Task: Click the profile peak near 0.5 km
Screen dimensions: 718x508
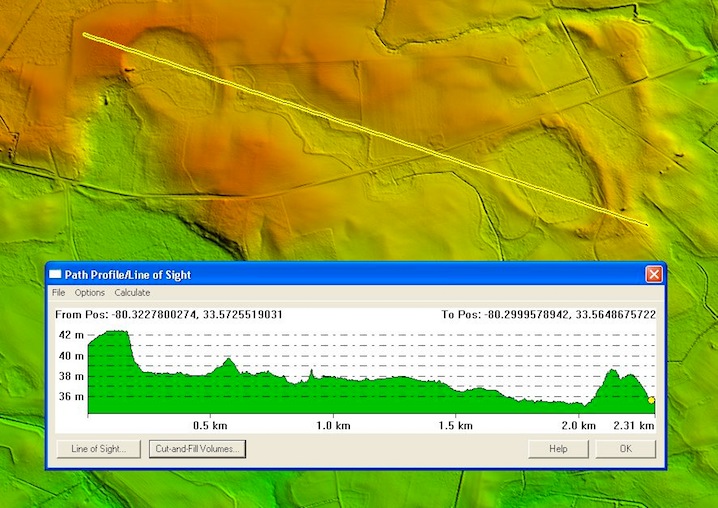Action: point(229,360)
